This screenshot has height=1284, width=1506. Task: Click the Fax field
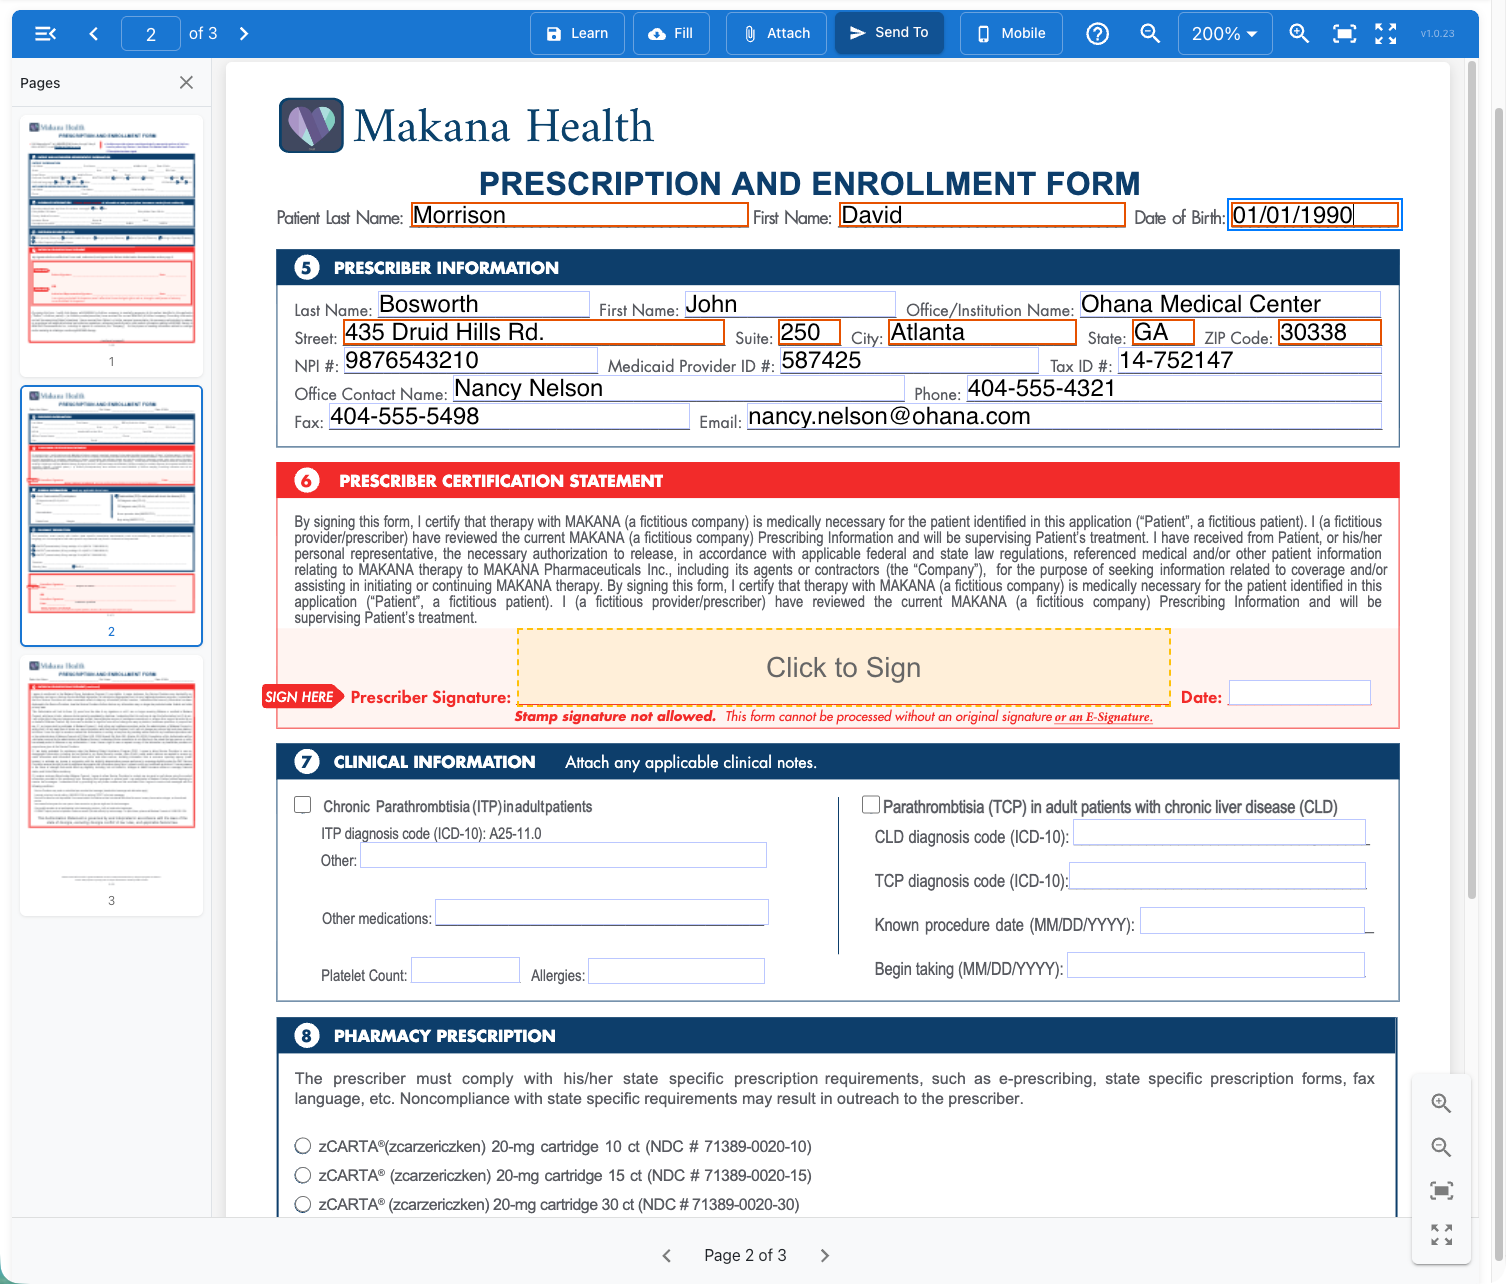pyautogui.click(x=509, y=416)
